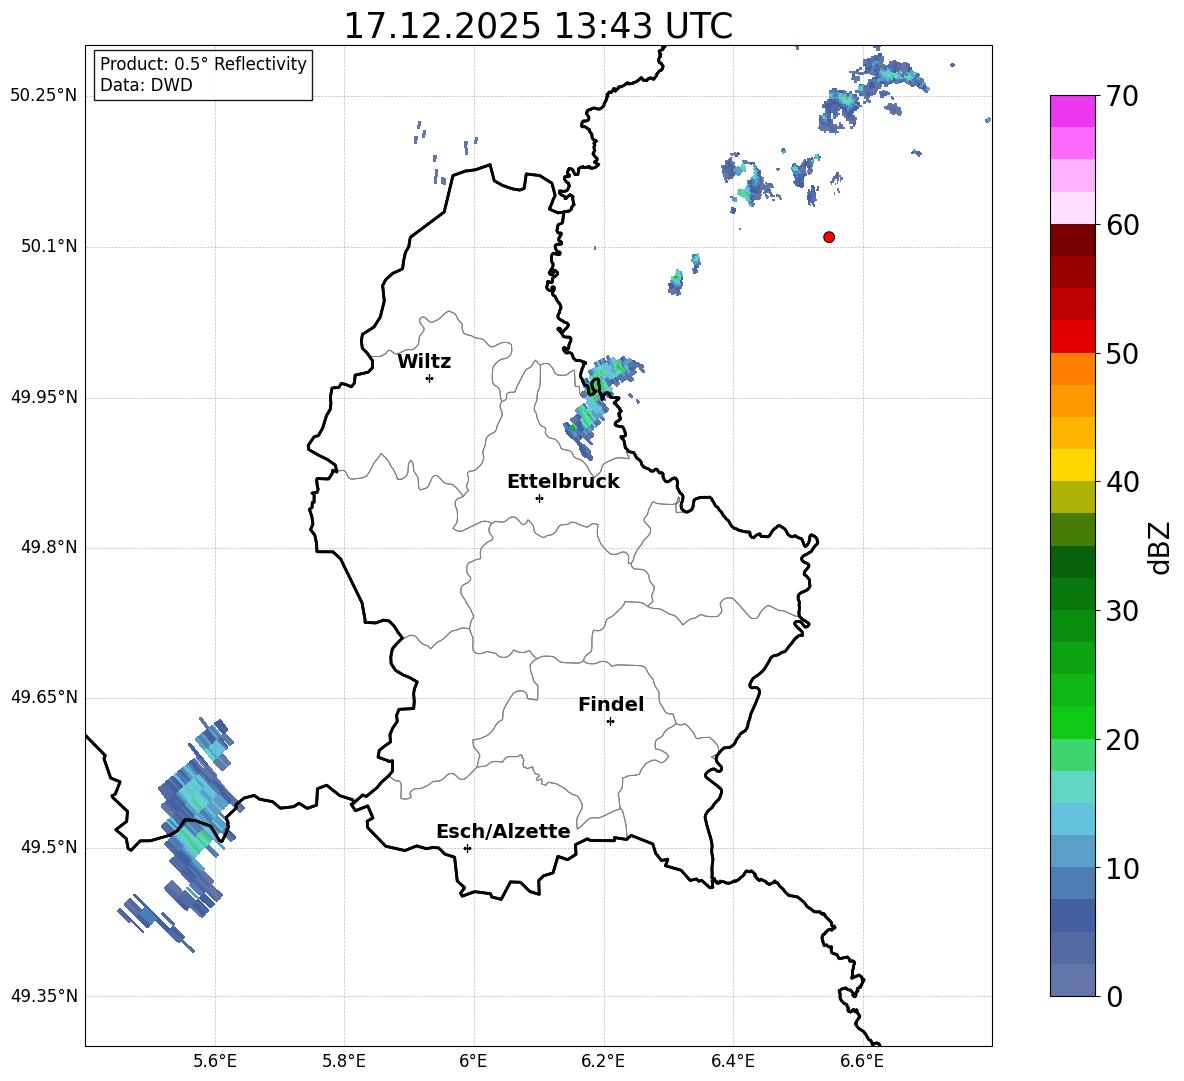This screenshot has width=1184, height=1081.
Task: Click the 10 value on the colorbar
Action: pyautogui.click(x=1122, y=868)
